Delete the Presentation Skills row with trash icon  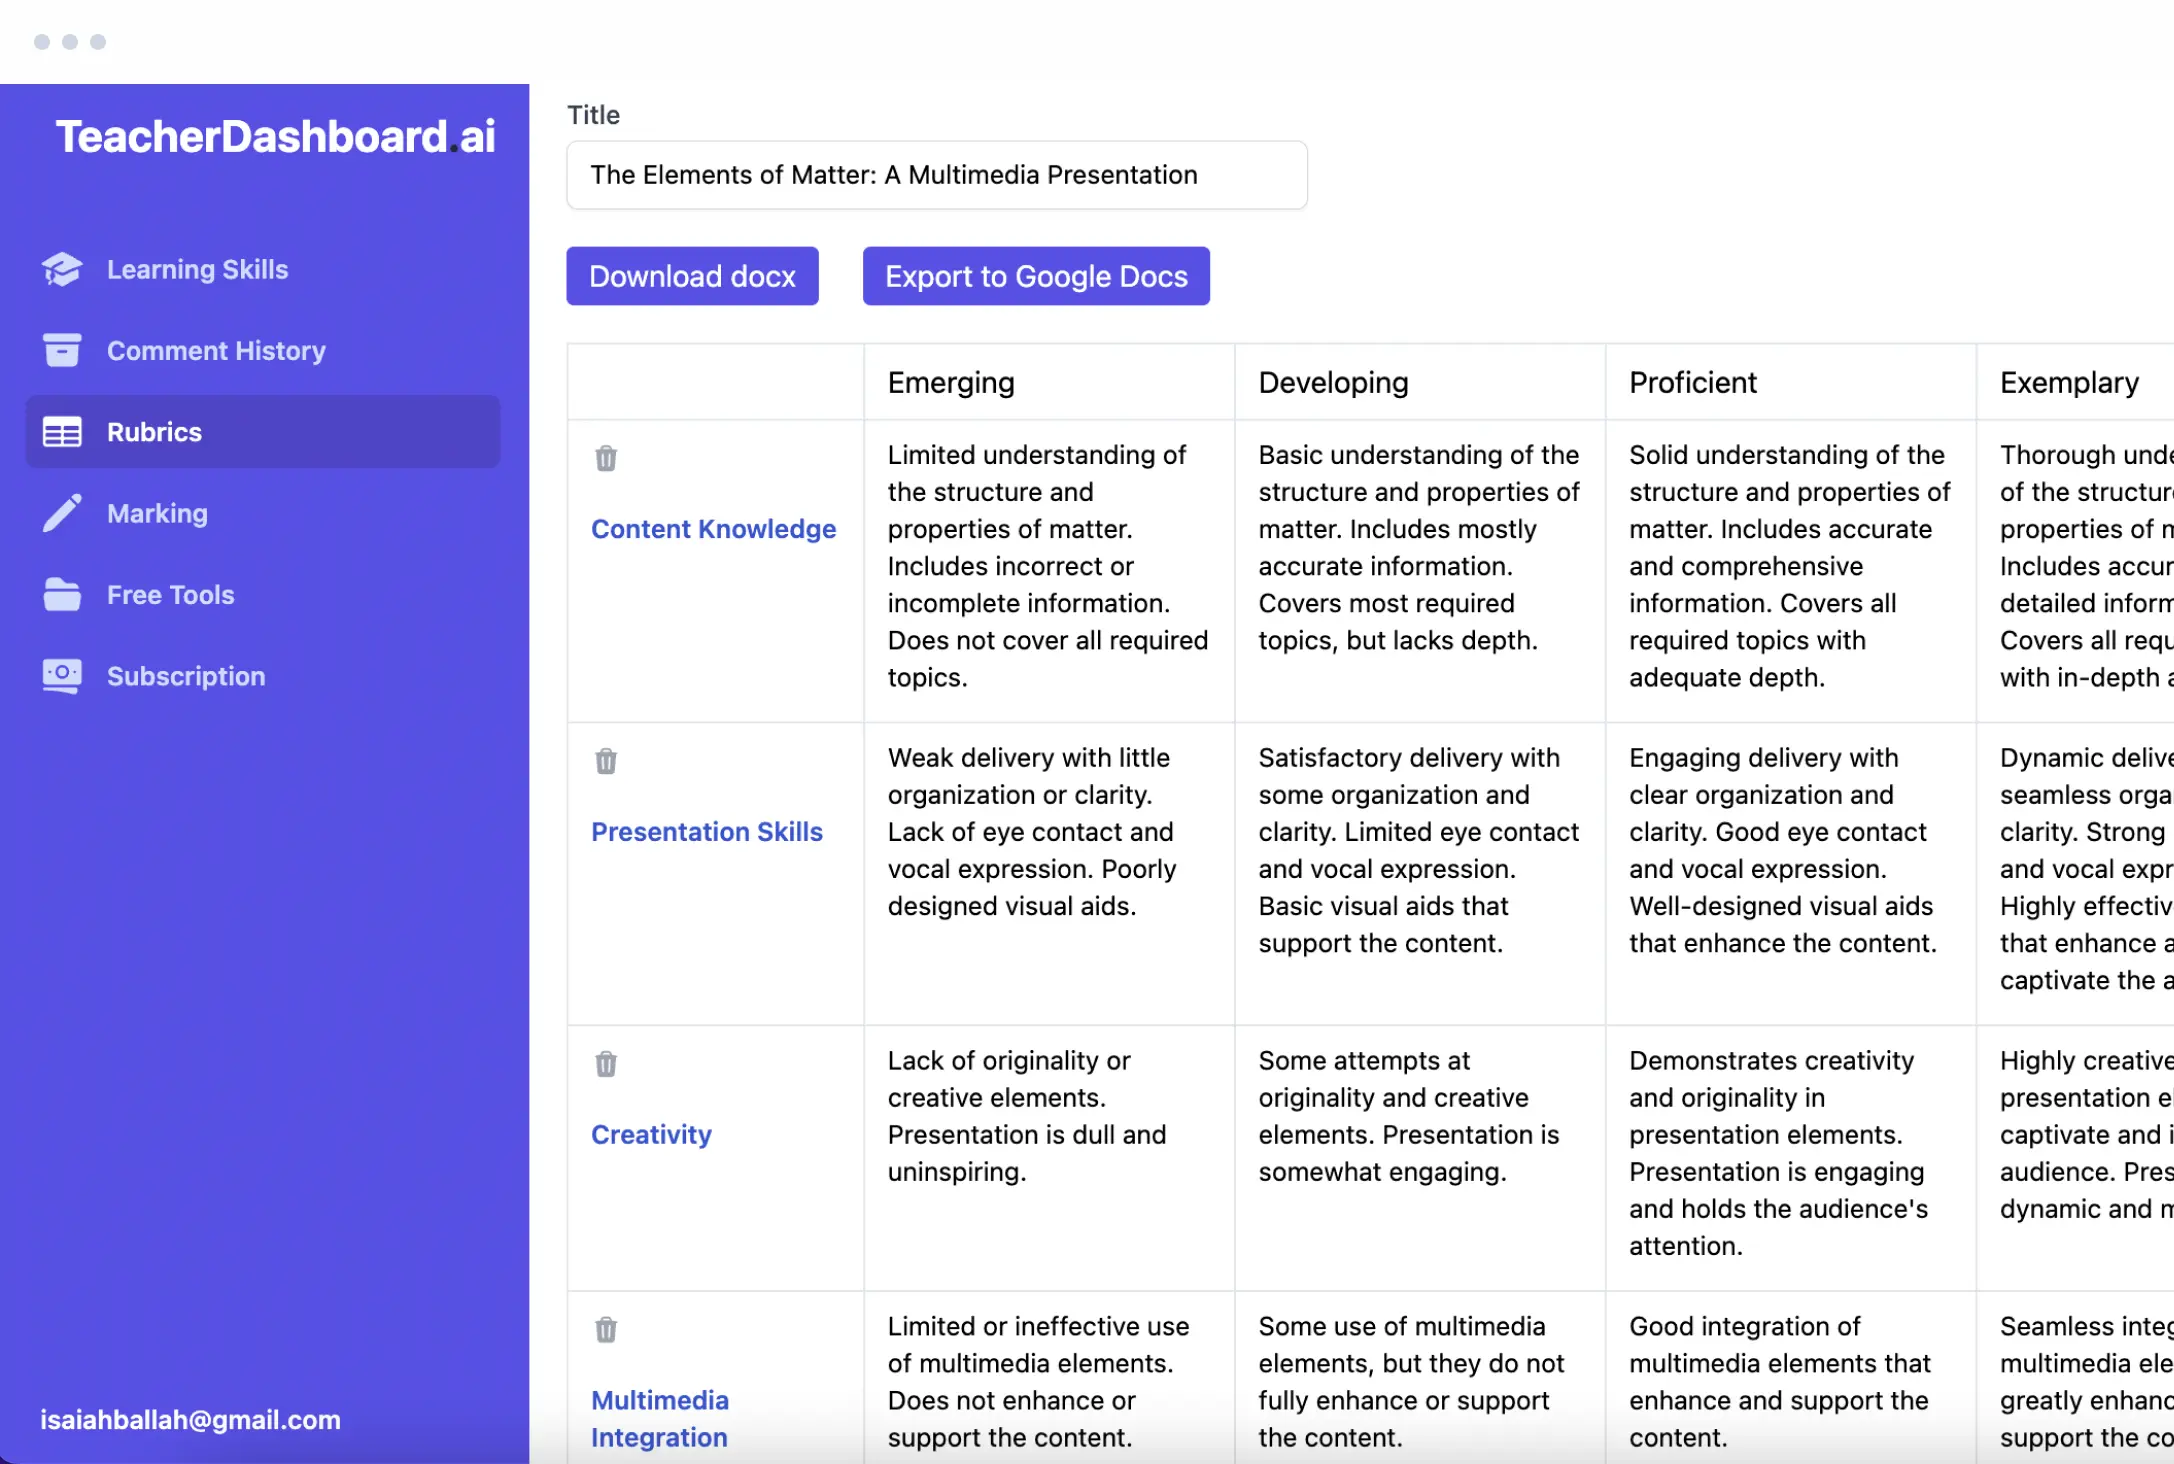click(x=606, y=761)
